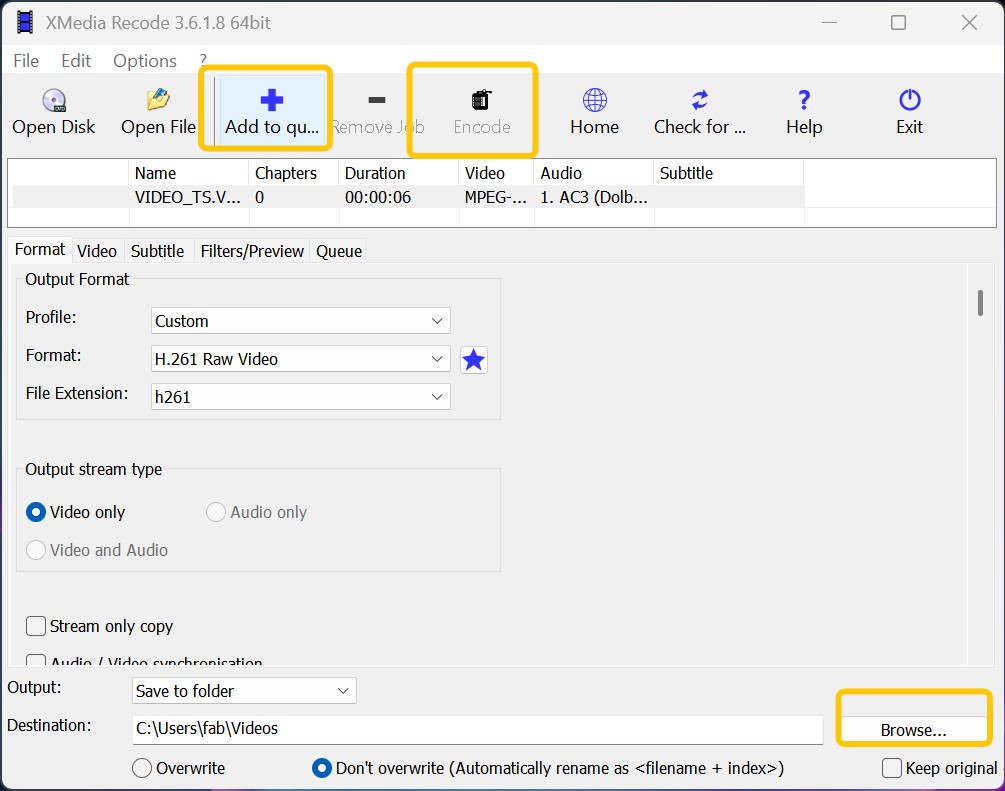Open a media file via Open File
This screenshot has width=1005, height=791.
point(156,110)
